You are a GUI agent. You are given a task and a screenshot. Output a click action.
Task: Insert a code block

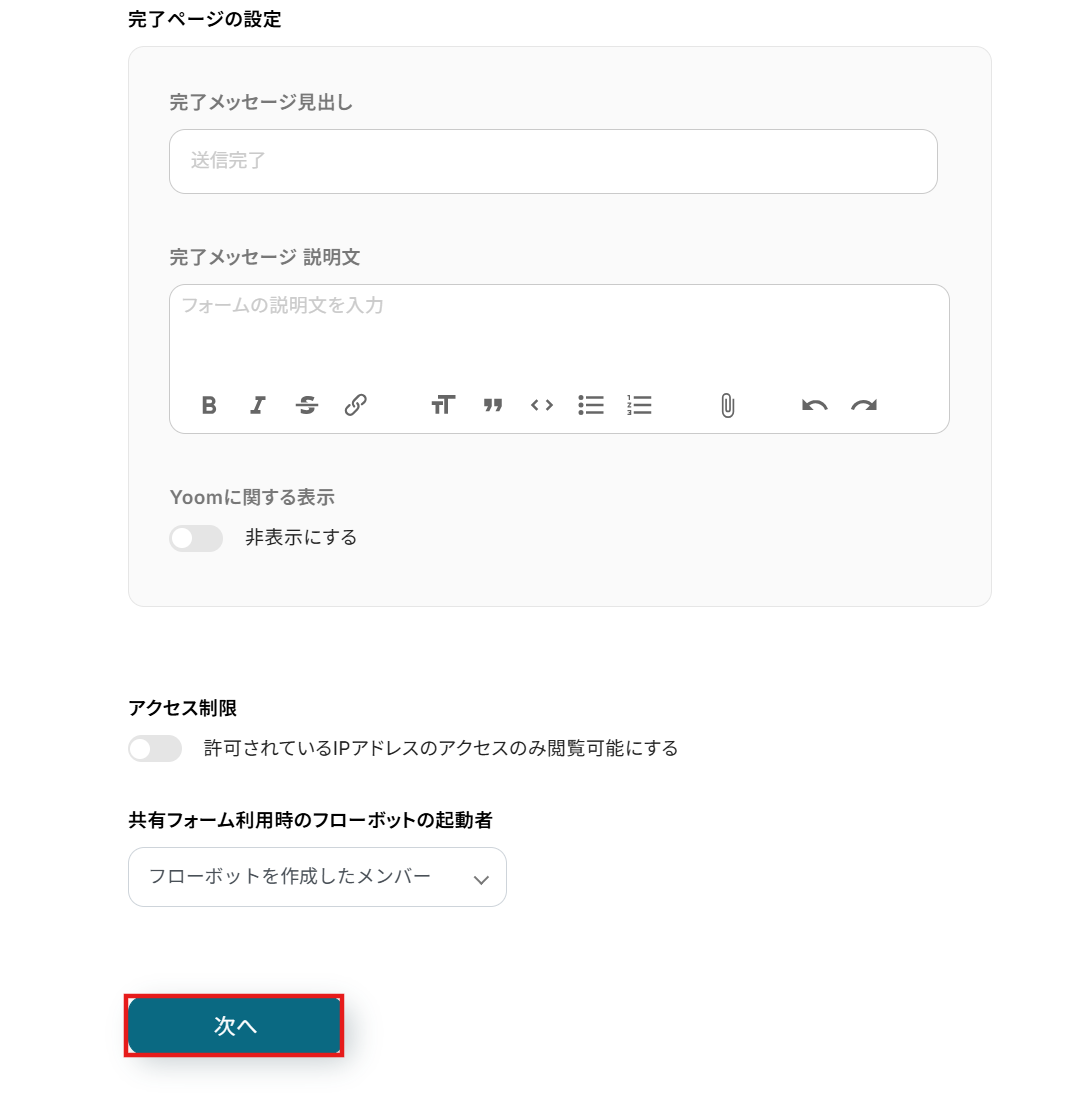coord(542,405)
